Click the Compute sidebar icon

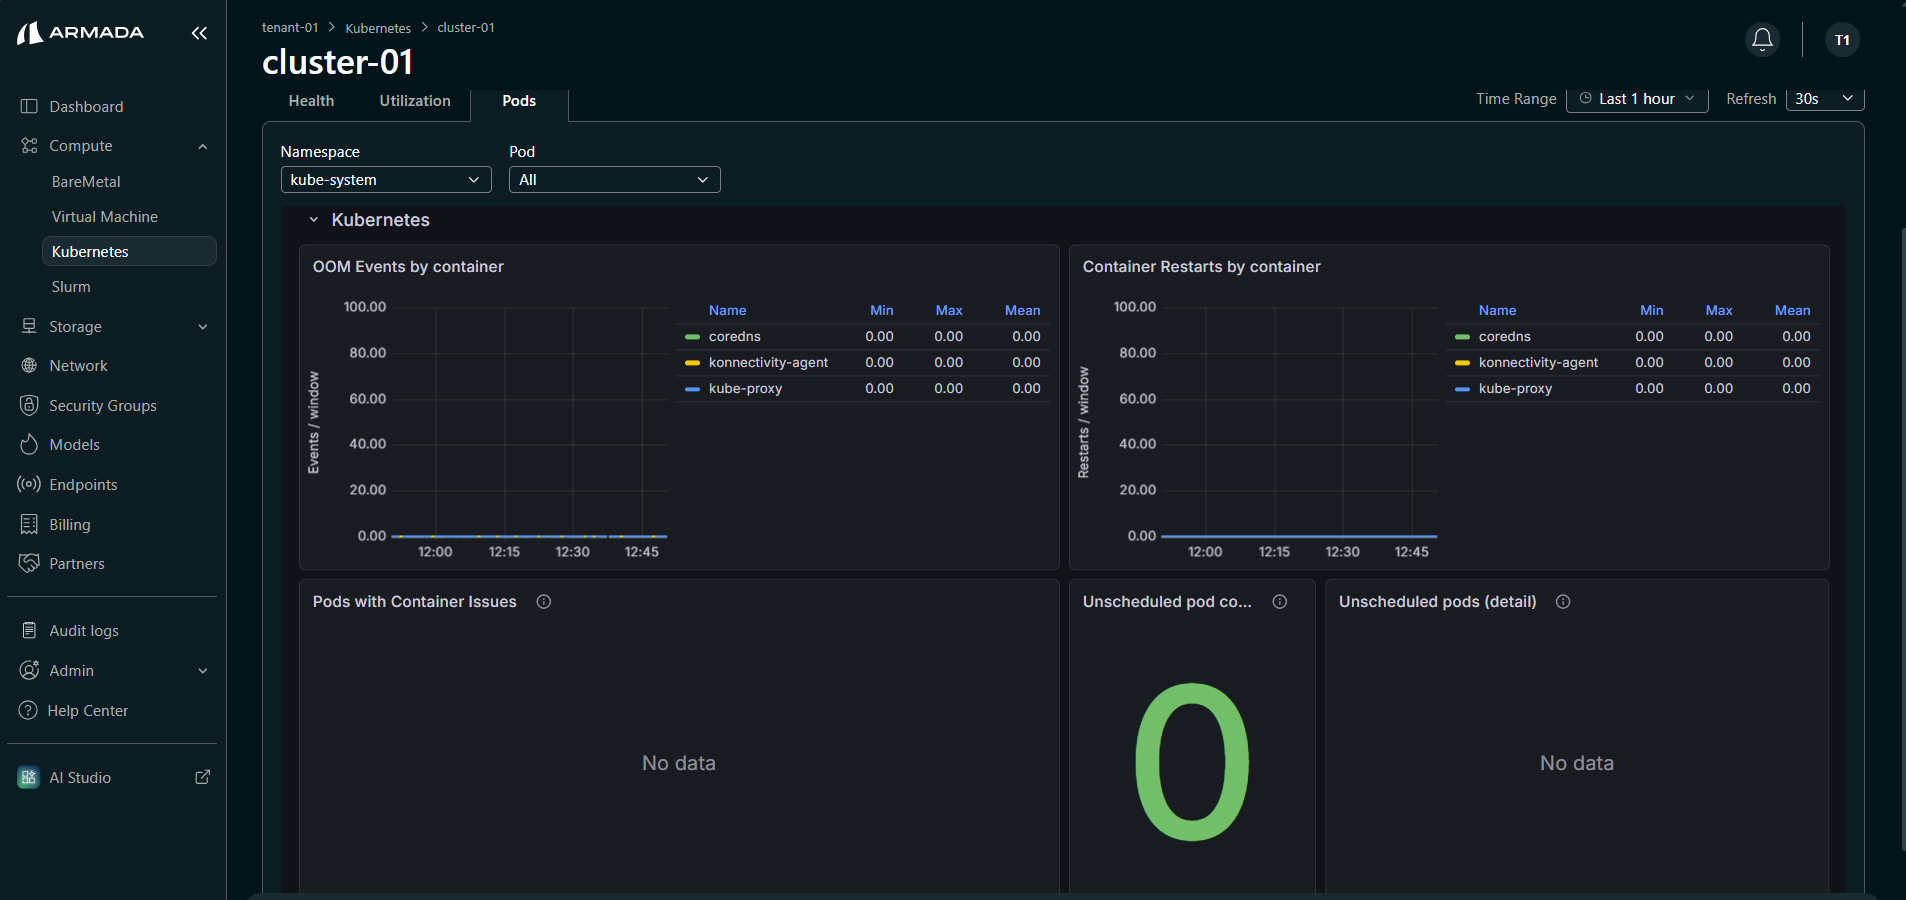click(x=29, y=146)
